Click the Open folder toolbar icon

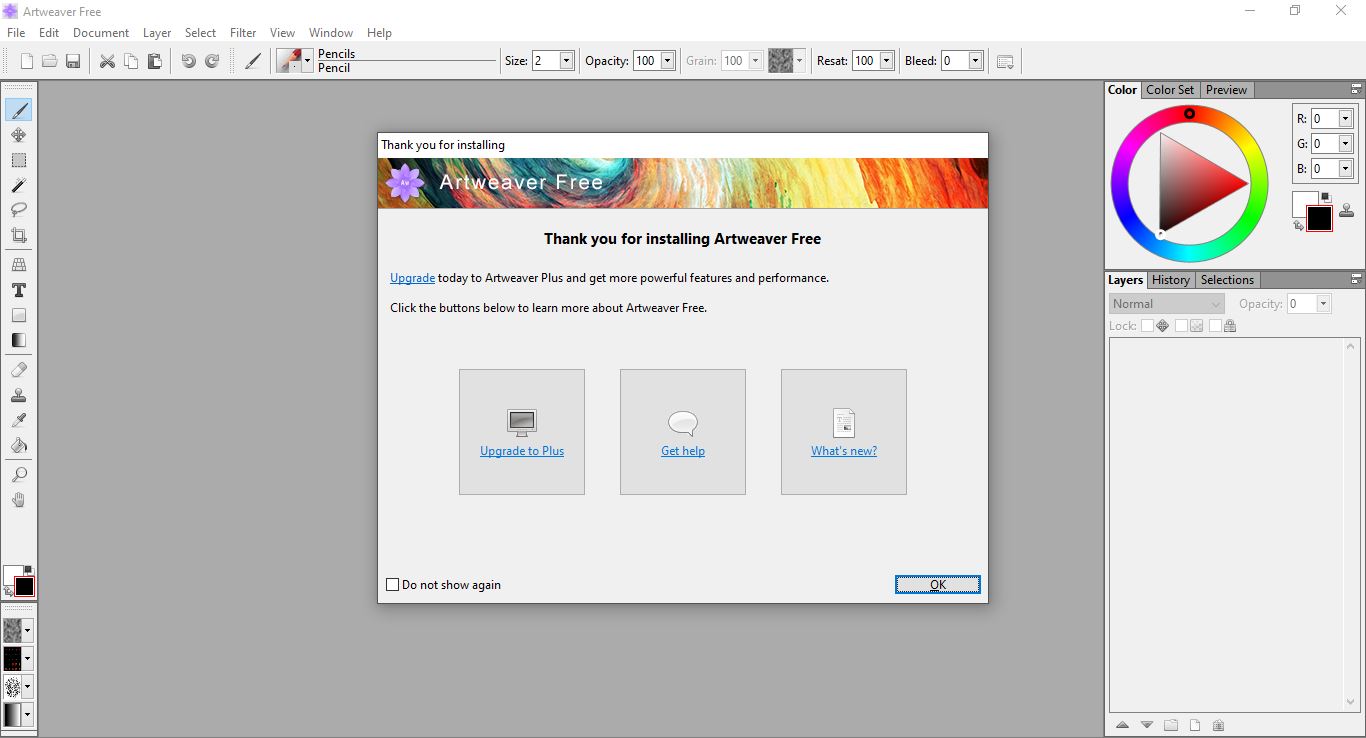(x=49, y=61)
